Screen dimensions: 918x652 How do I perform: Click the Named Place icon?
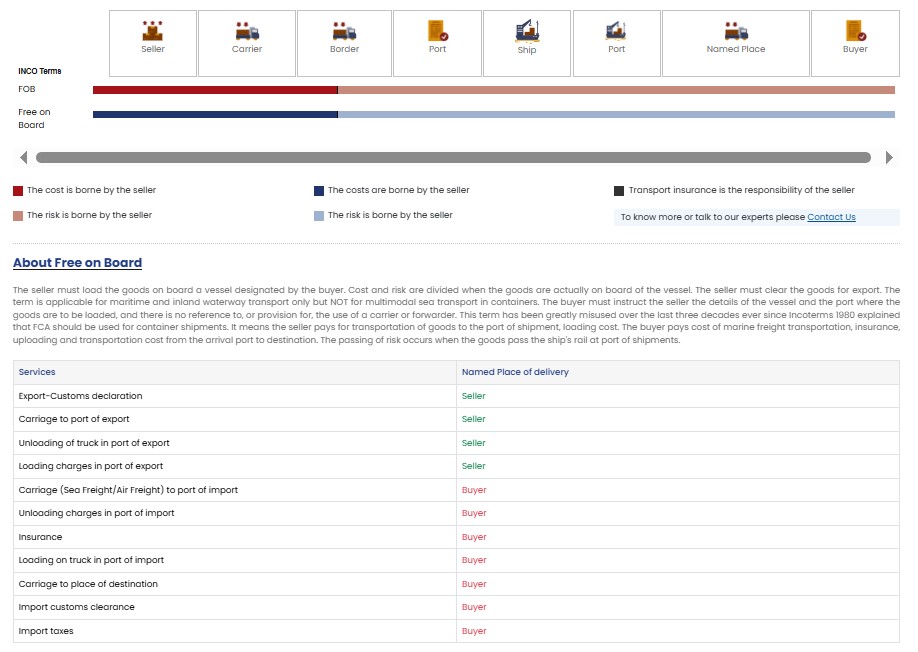(x=736, y=32)
